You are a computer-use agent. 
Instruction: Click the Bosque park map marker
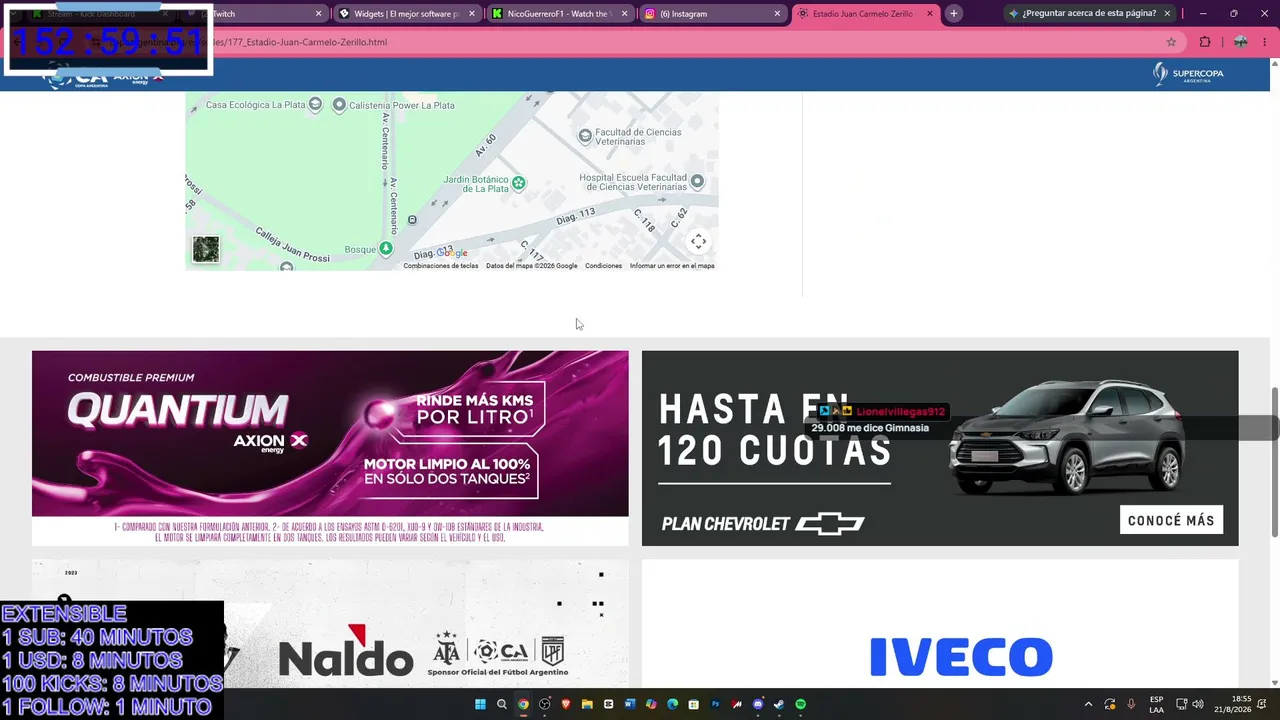pos(386,249)
